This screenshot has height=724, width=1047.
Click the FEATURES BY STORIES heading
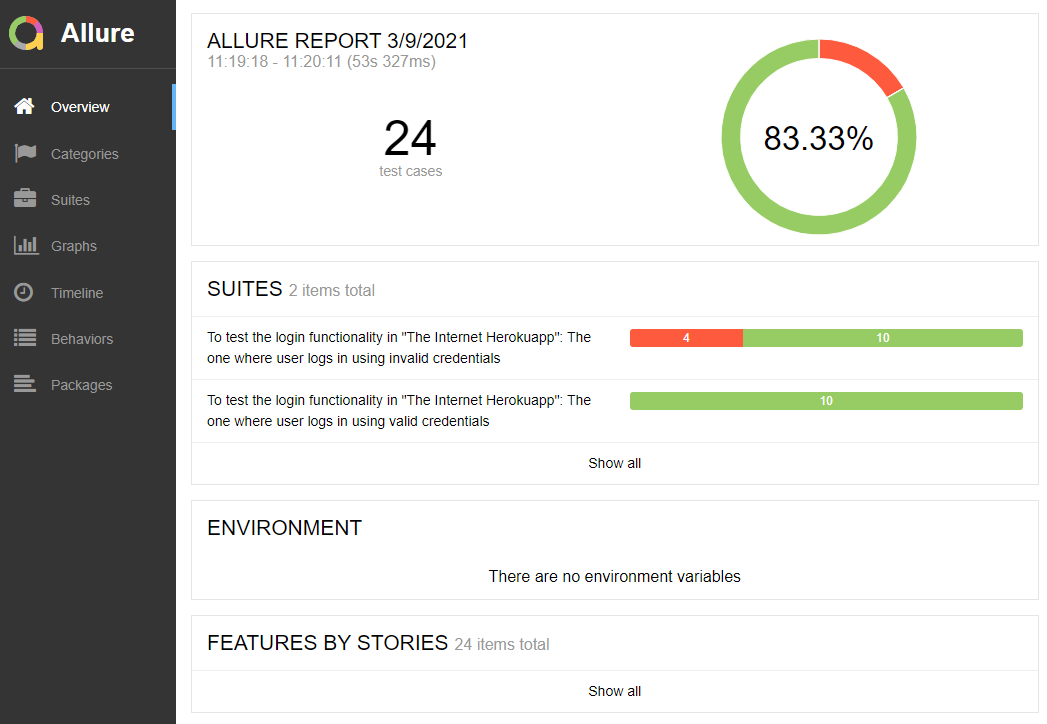[327, 643]
